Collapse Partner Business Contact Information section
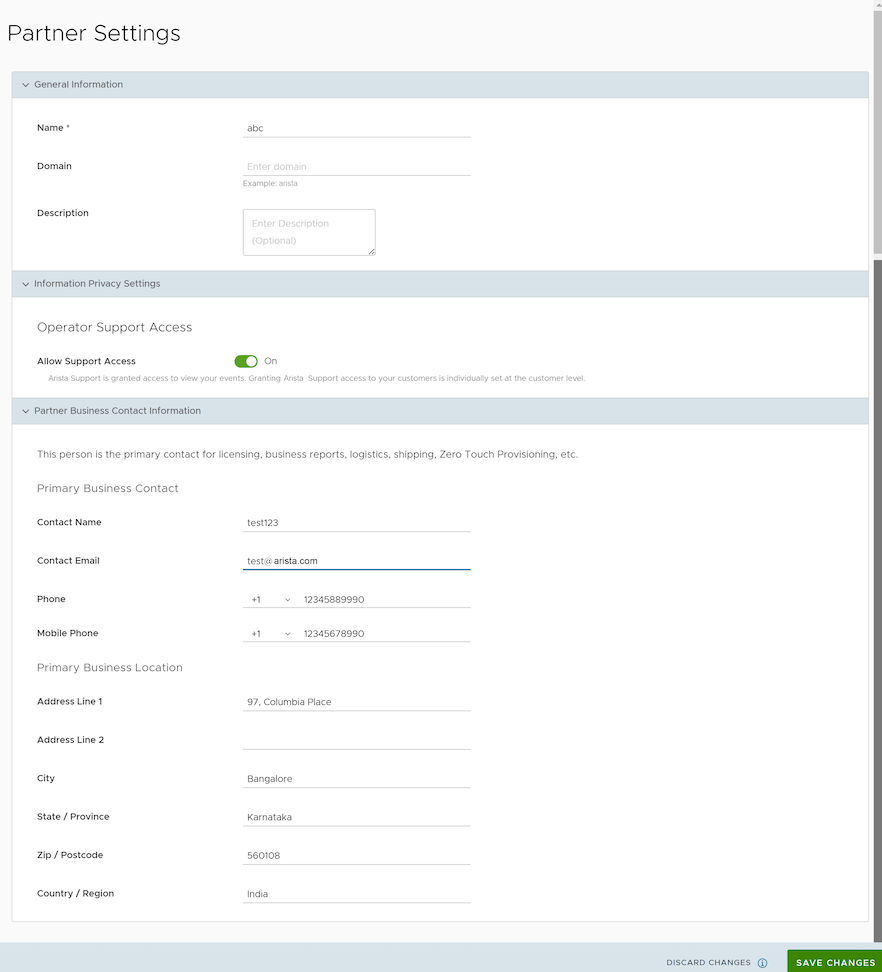This screenshot has height=972, width=882. click(x=26, y=411)
